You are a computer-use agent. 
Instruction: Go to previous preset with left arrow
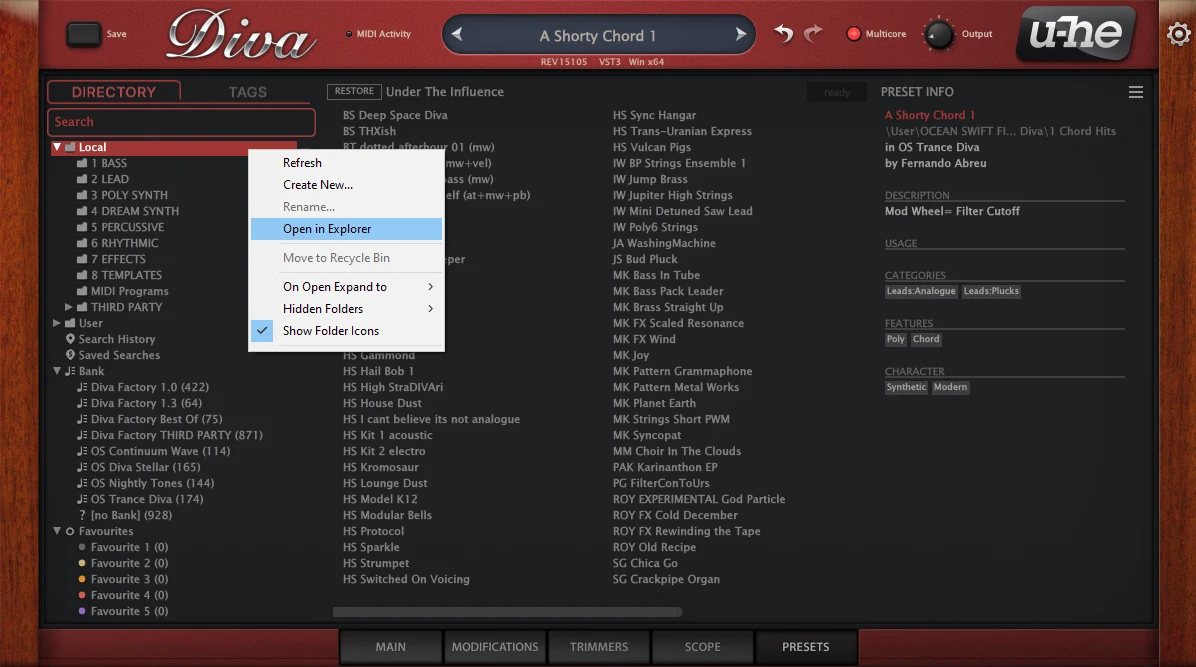(x=457, y=35)
